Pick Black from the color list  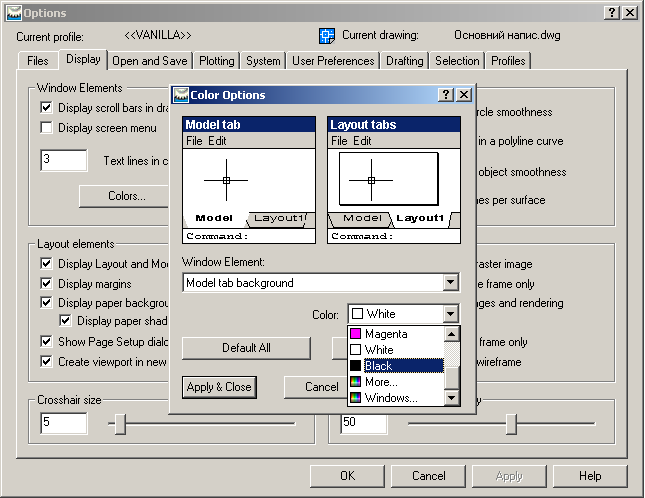396,366
